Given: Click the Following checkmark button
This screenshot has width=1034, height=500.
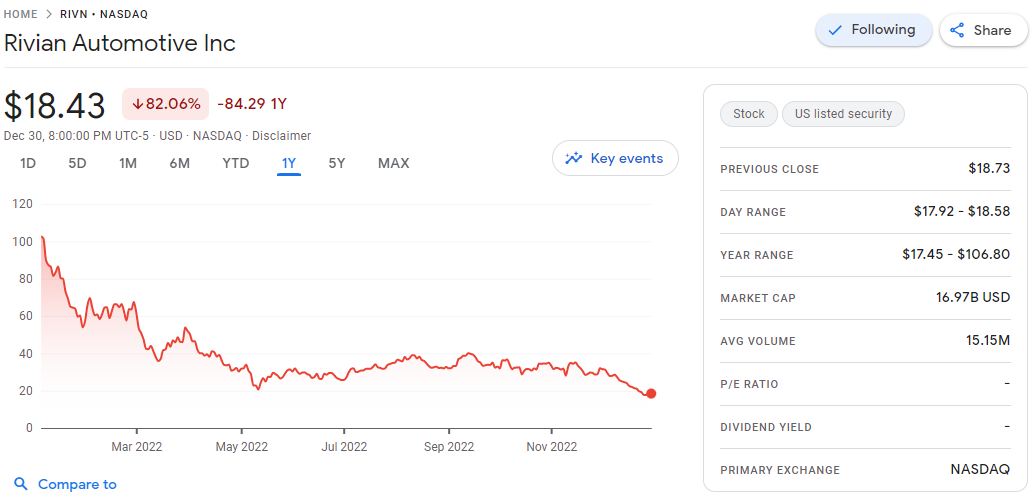Looking at the screenshot, I should tap(873, 30).
